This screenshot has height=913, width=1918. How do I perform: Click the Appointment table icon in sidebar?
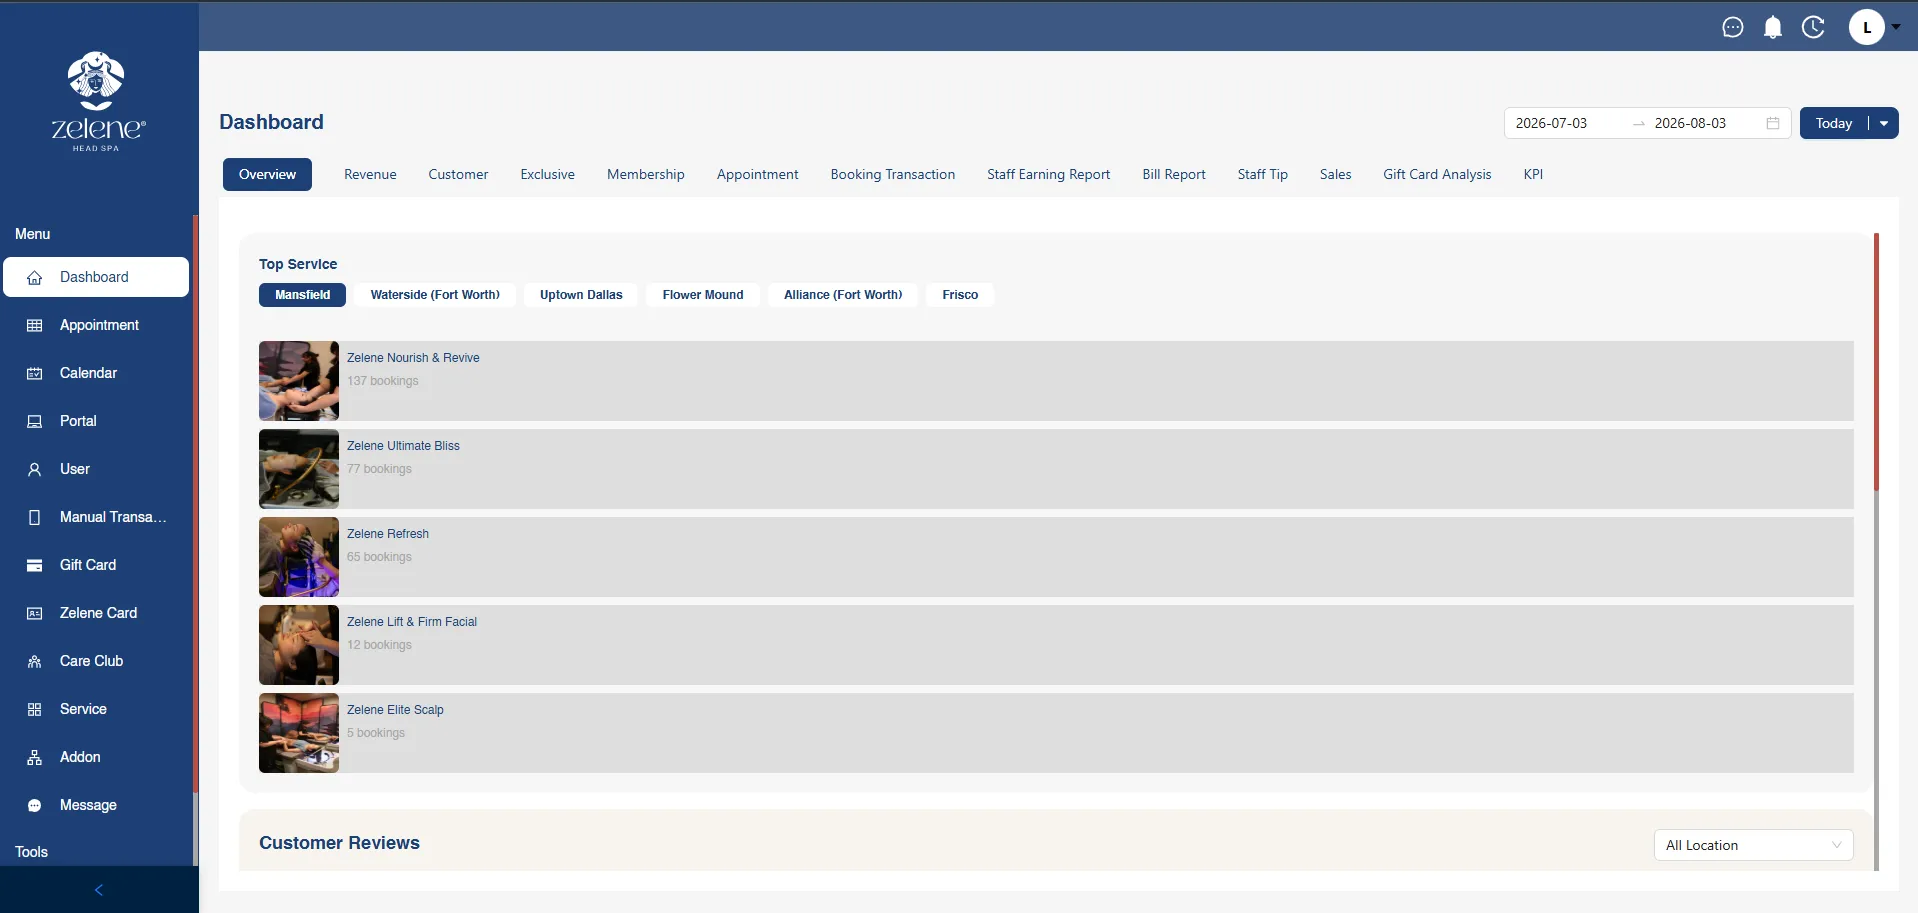(35, 326)
